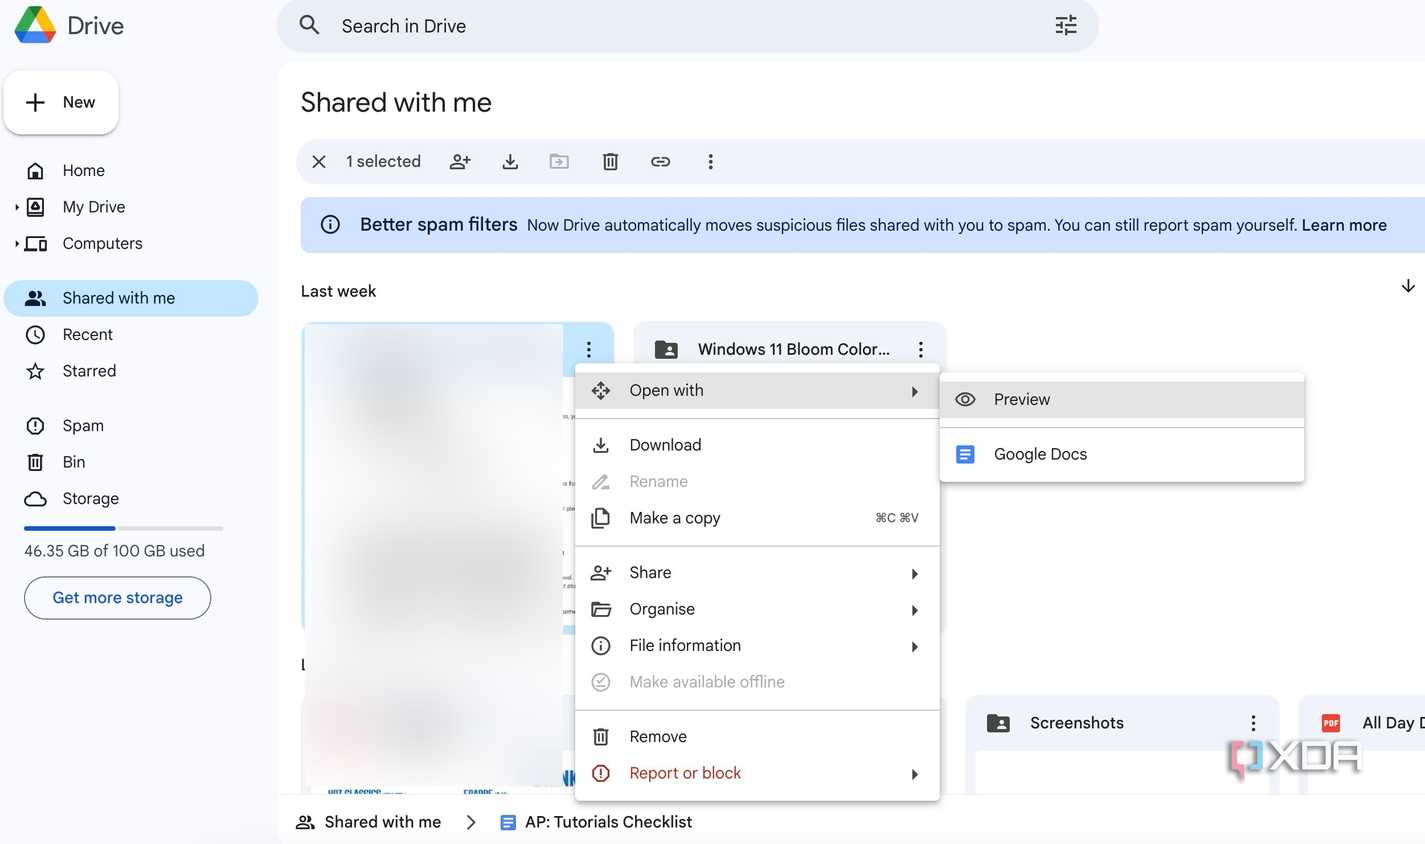Click the copy link icon in toolbar

[660, 162]
